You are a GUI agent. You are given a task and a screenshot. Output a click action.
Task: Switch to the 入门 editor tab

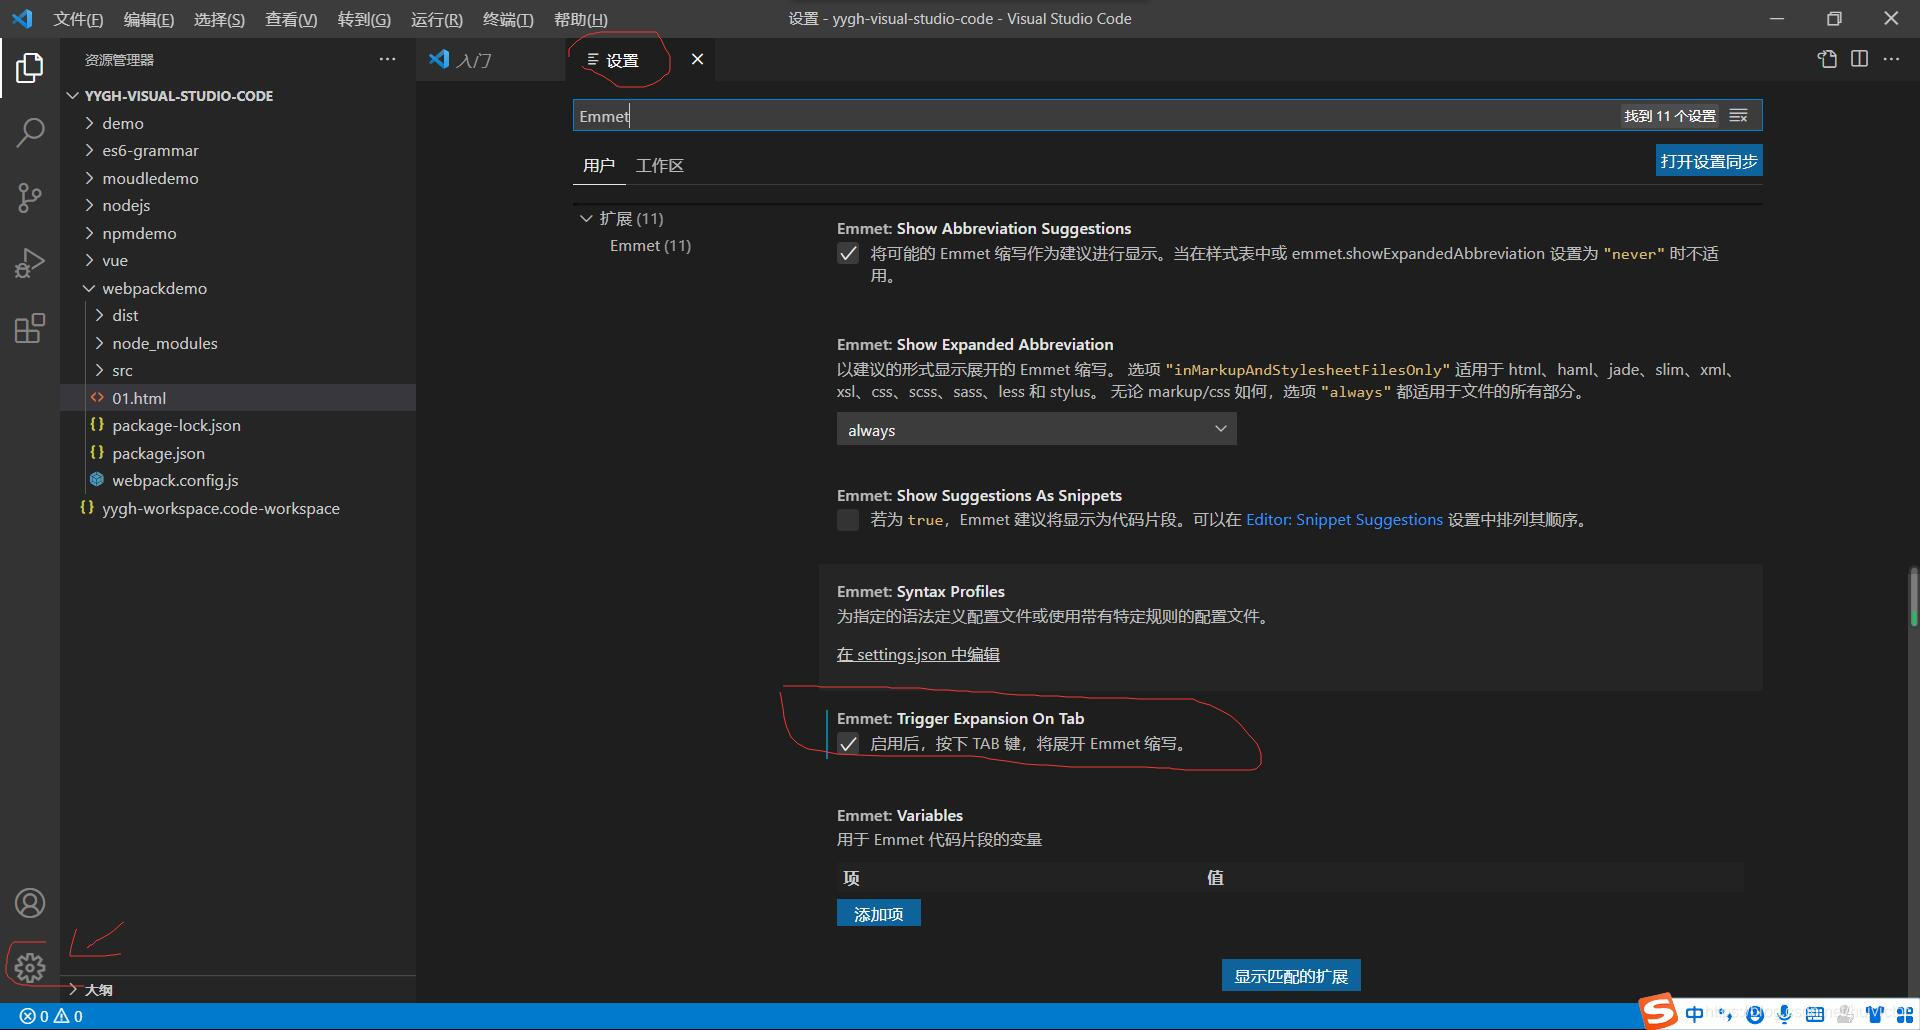tap(490, 60)
